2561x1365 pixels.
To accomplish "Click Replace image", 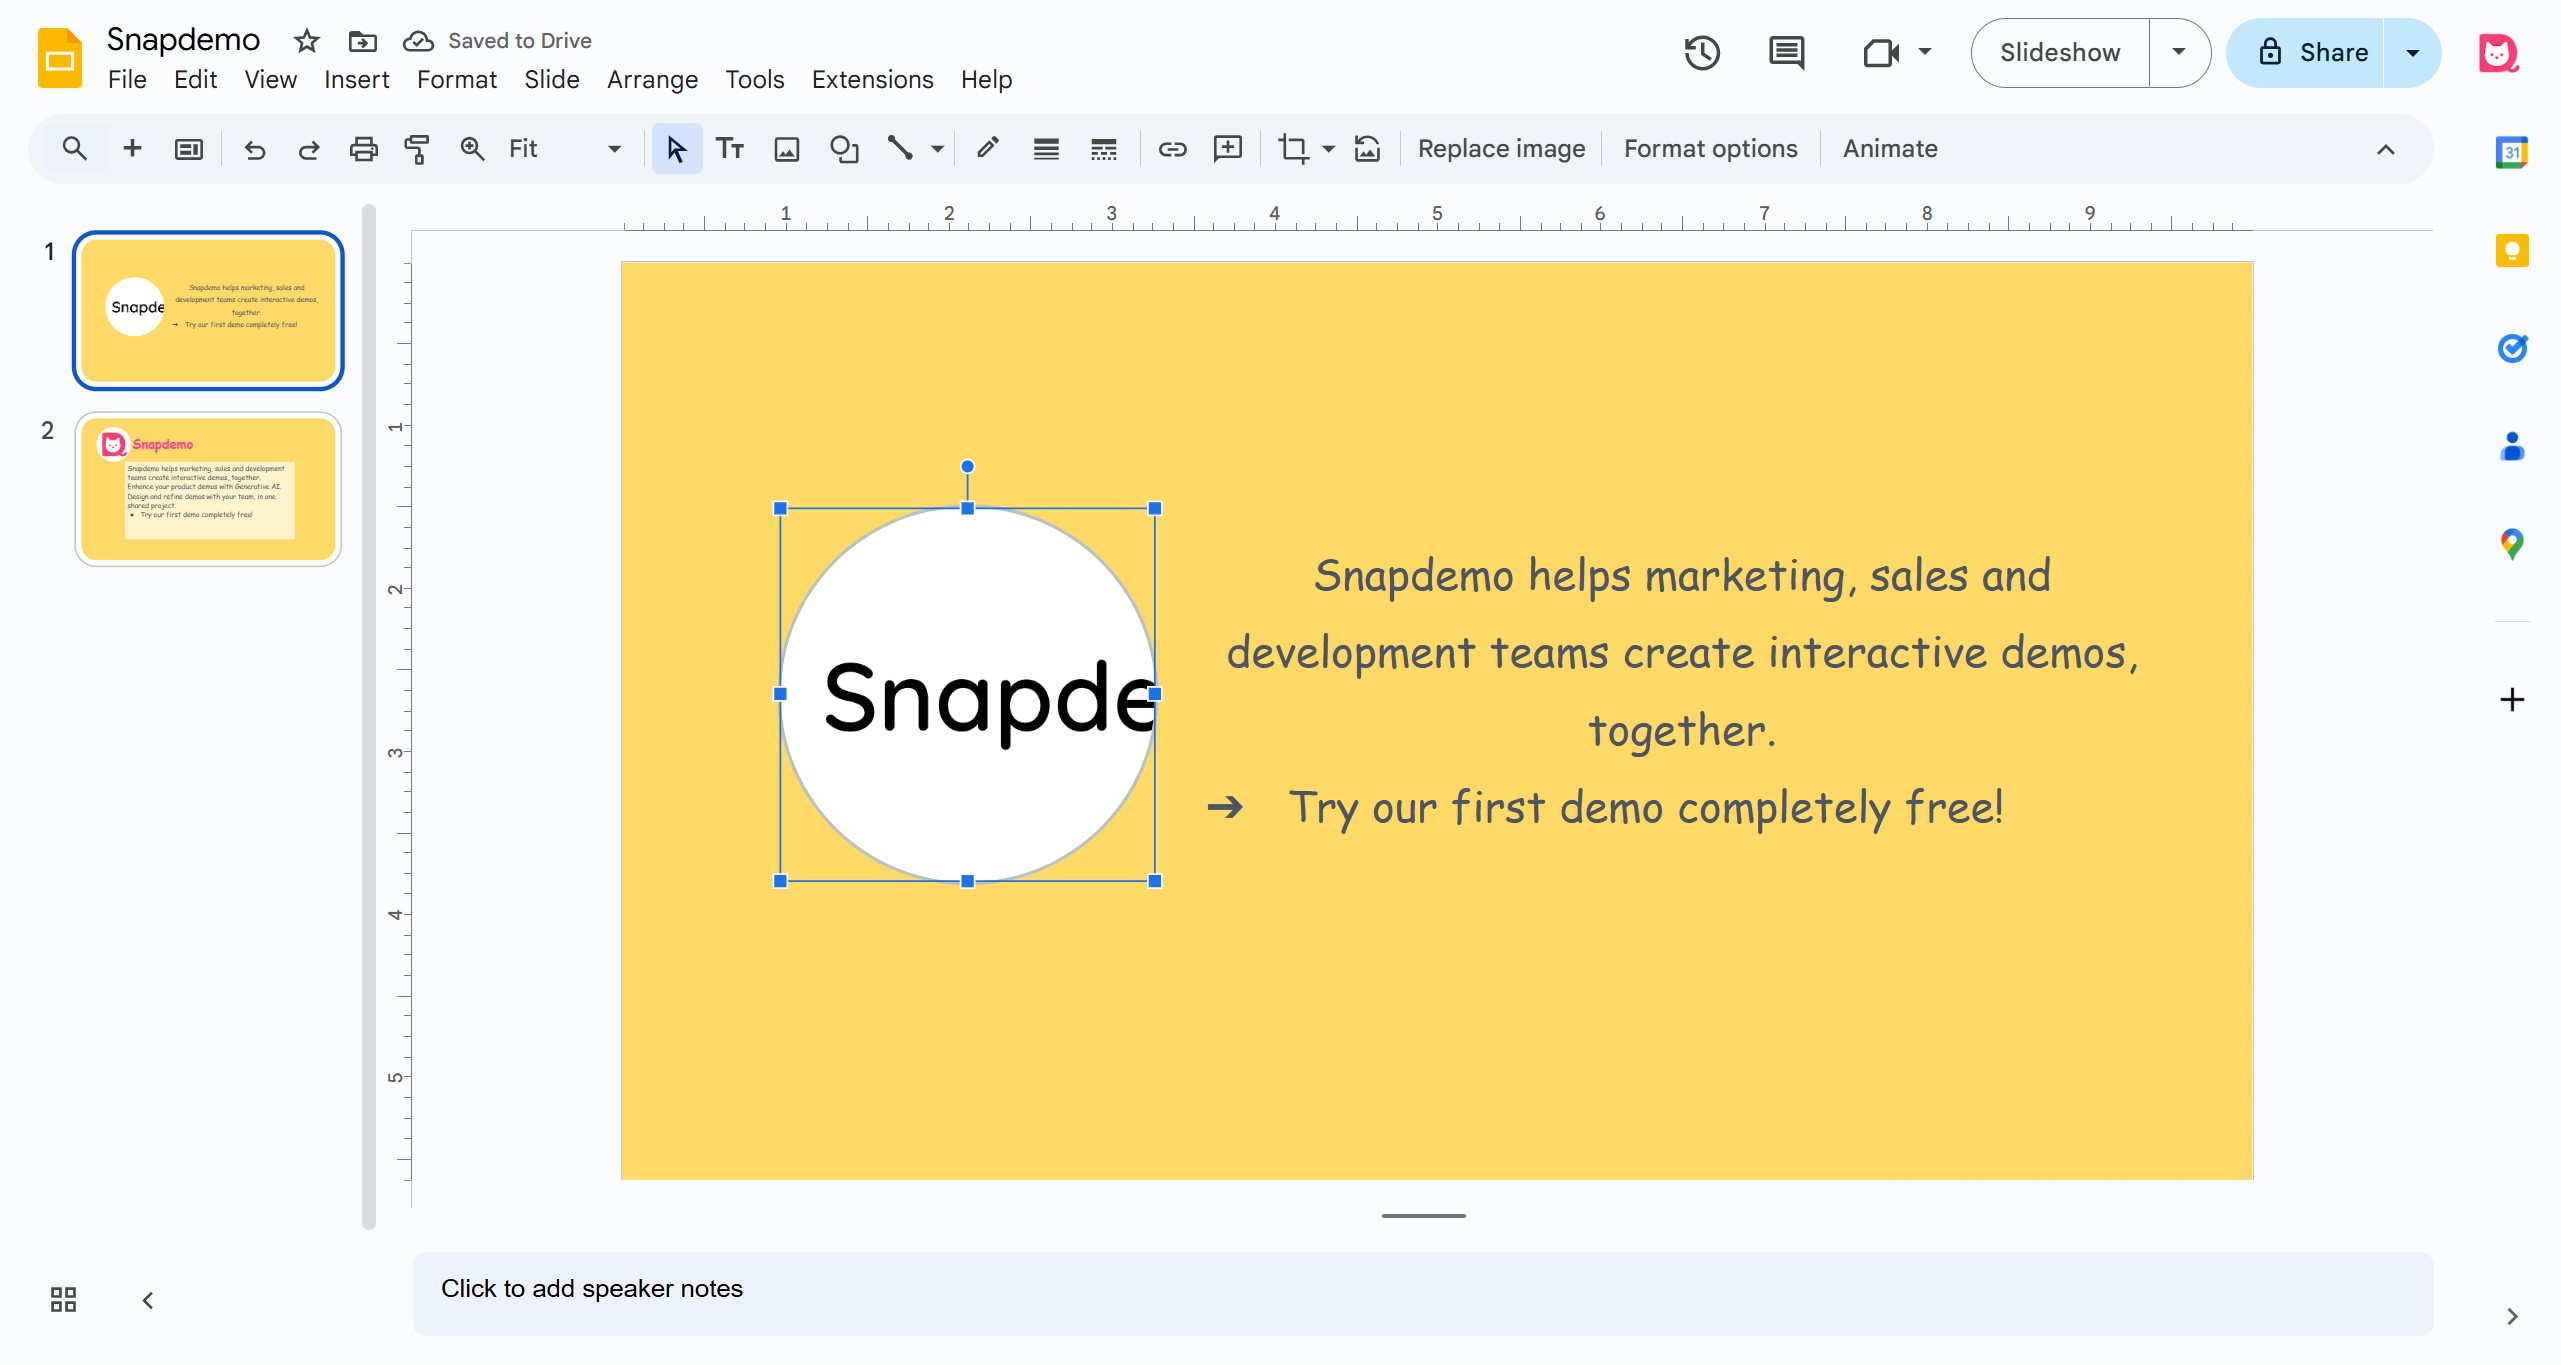I will 1501,149.
